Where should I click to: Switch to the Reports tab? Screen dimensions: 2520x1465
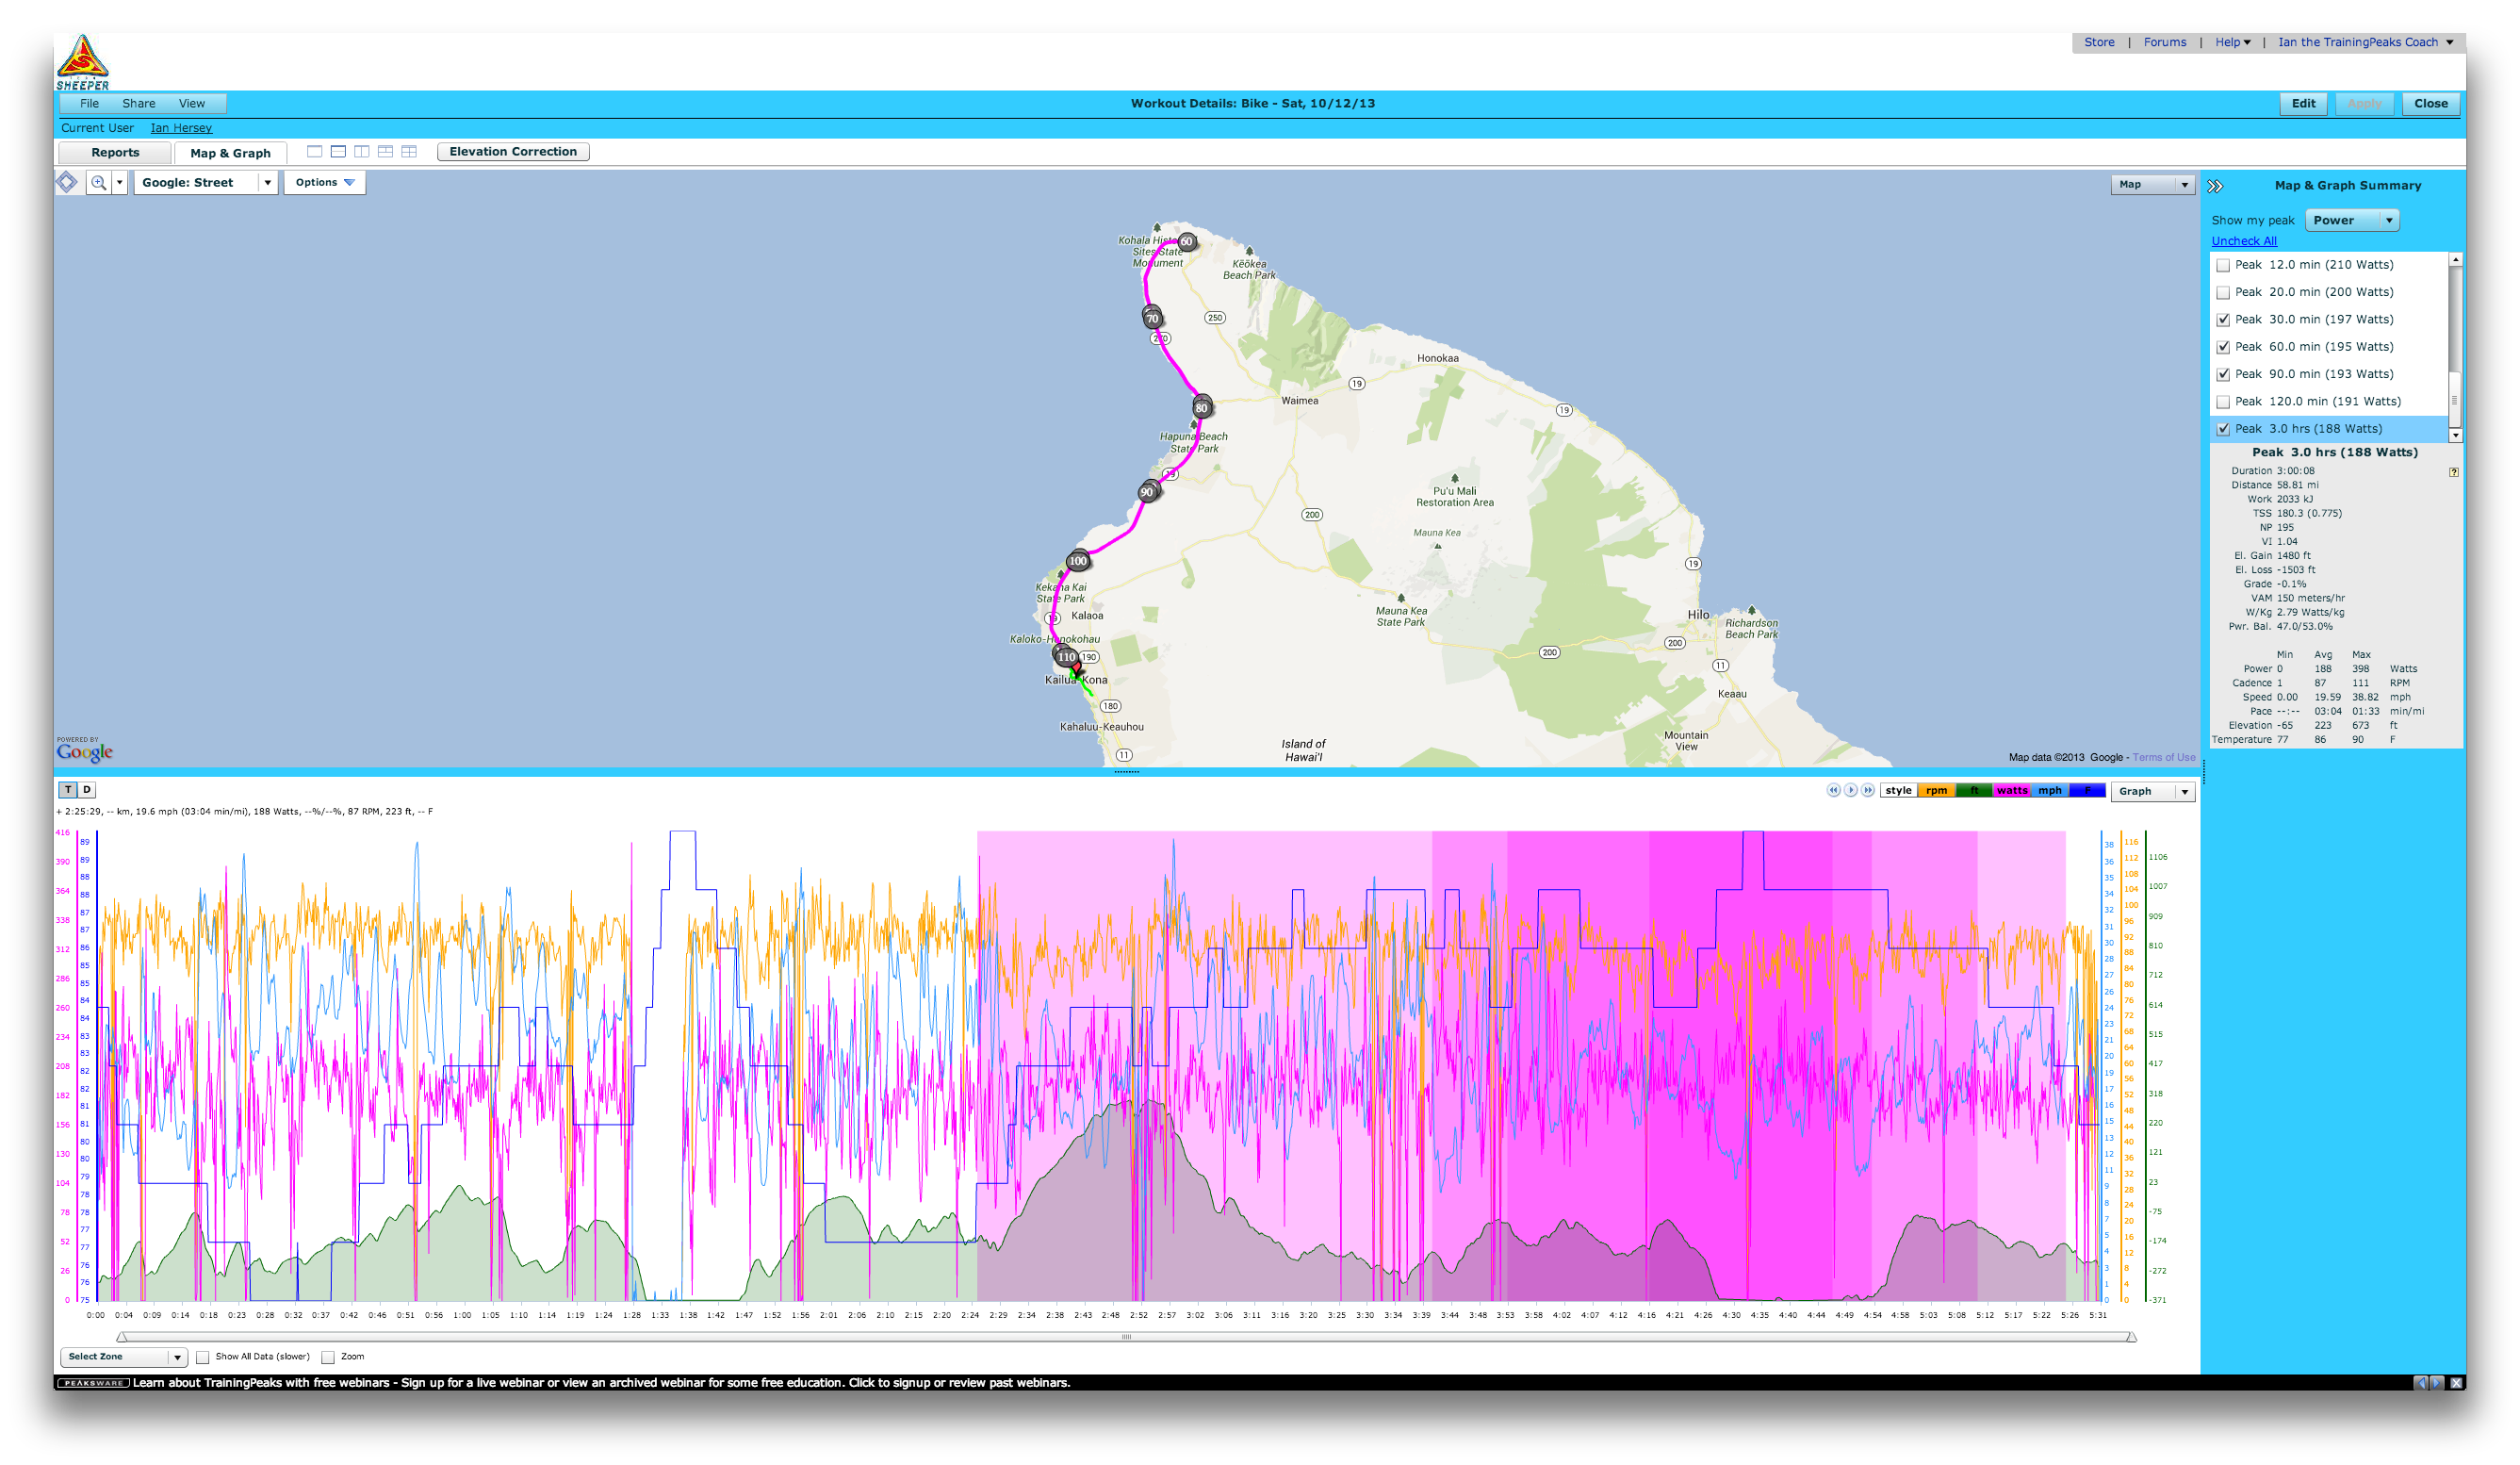[115, 153]
